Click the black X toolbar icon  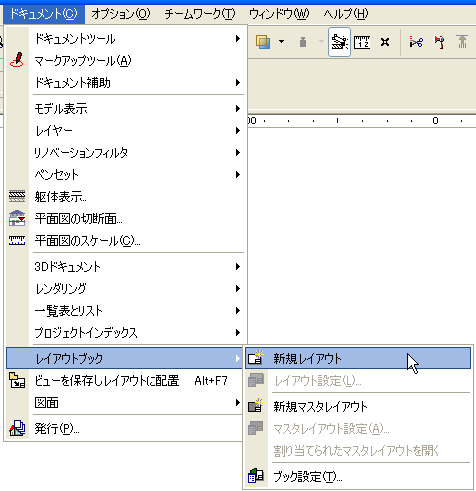[385, 42]
